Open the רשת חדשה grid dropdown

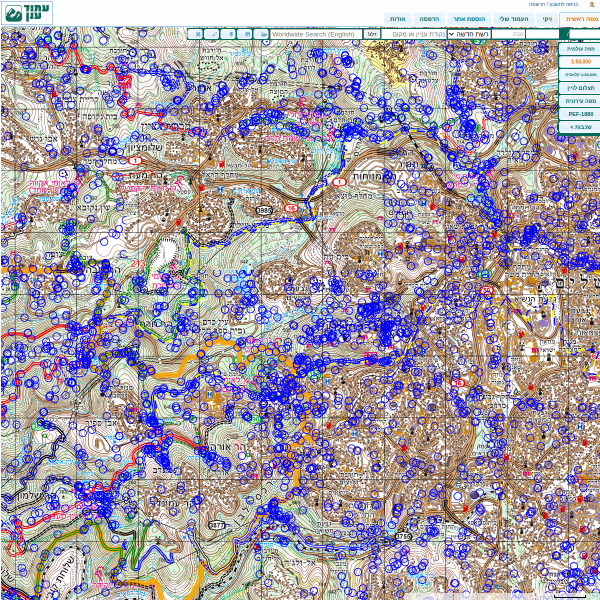[x=469, y=34]
